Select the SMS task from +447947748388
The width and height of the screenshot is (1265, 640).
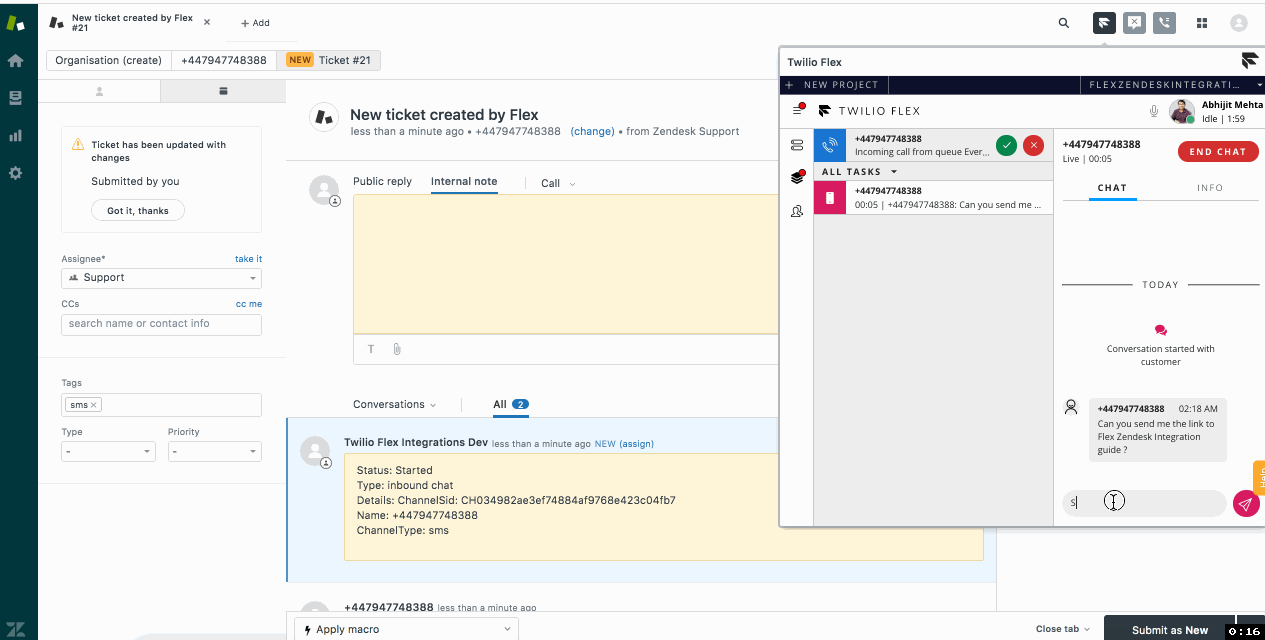coord(933,197)
